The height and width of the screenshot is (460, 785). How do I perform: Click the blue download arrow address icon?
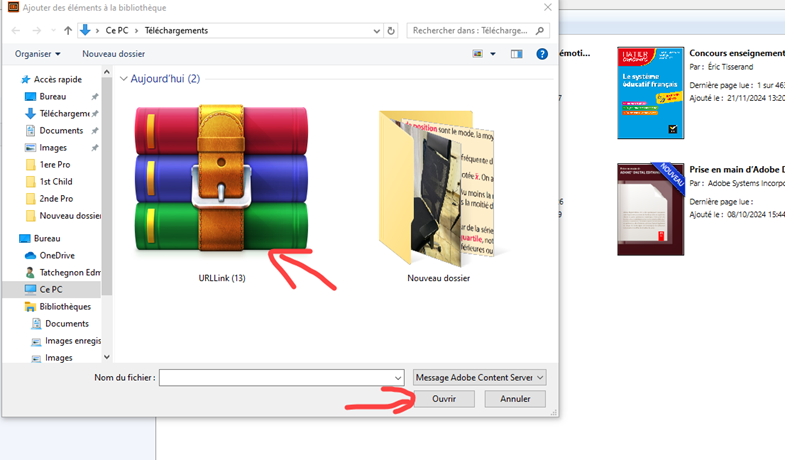point(85,30)
